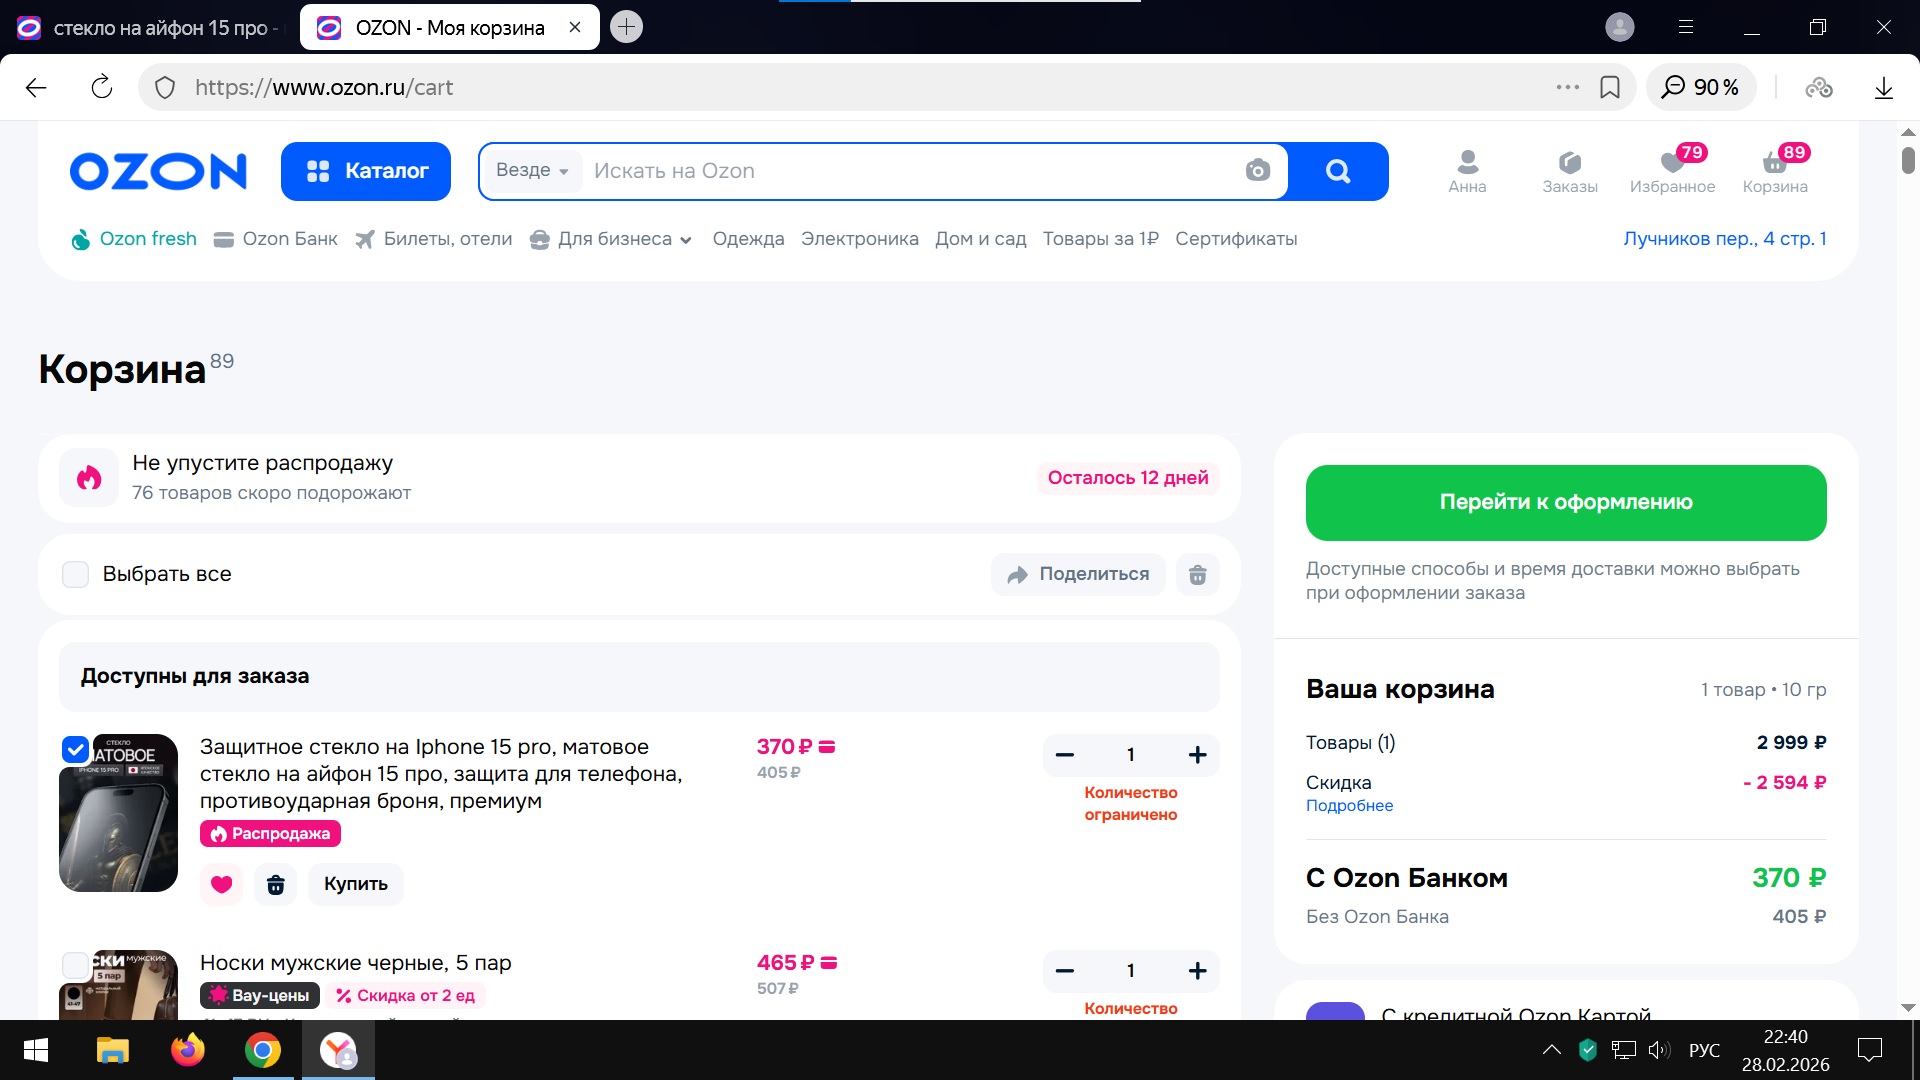Select the Носки мужские item checkbox
1920x1080 pixels.
(76, 965)
